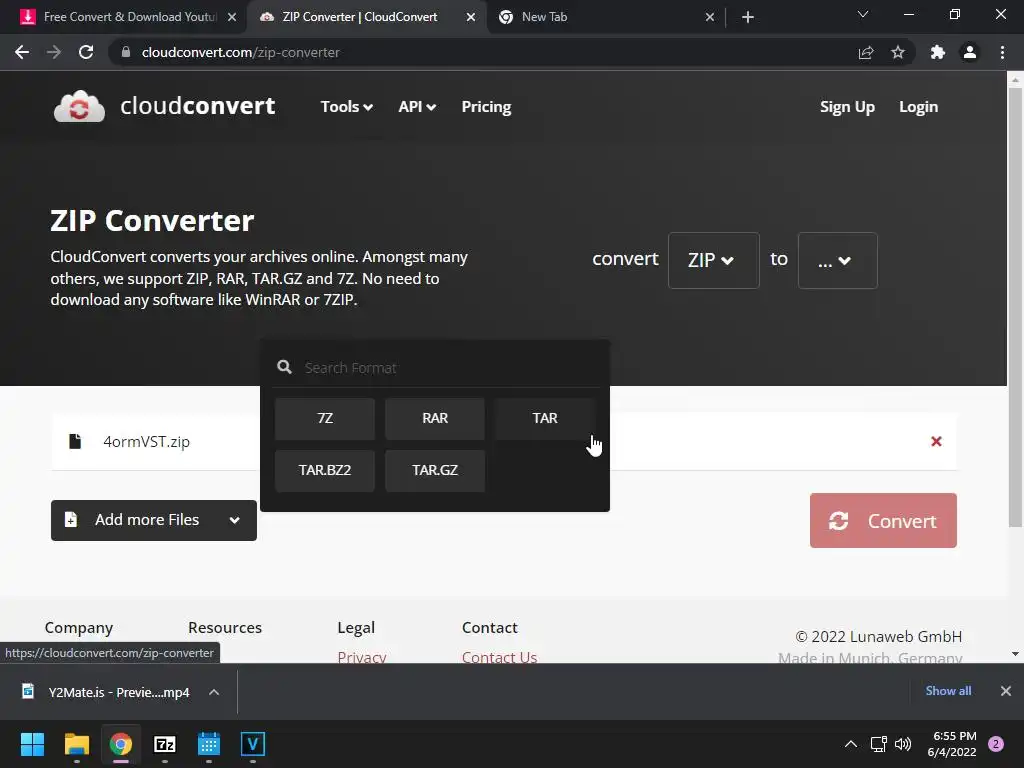Open the Windows Start button
The width and height of the screenshot is (1024, 768).
tap(32, 744)
